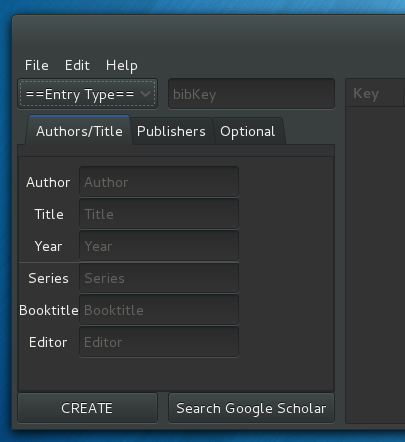The image size is (405, 442).
Task: Click into the Year field
Action: click(x=159, y=246)
